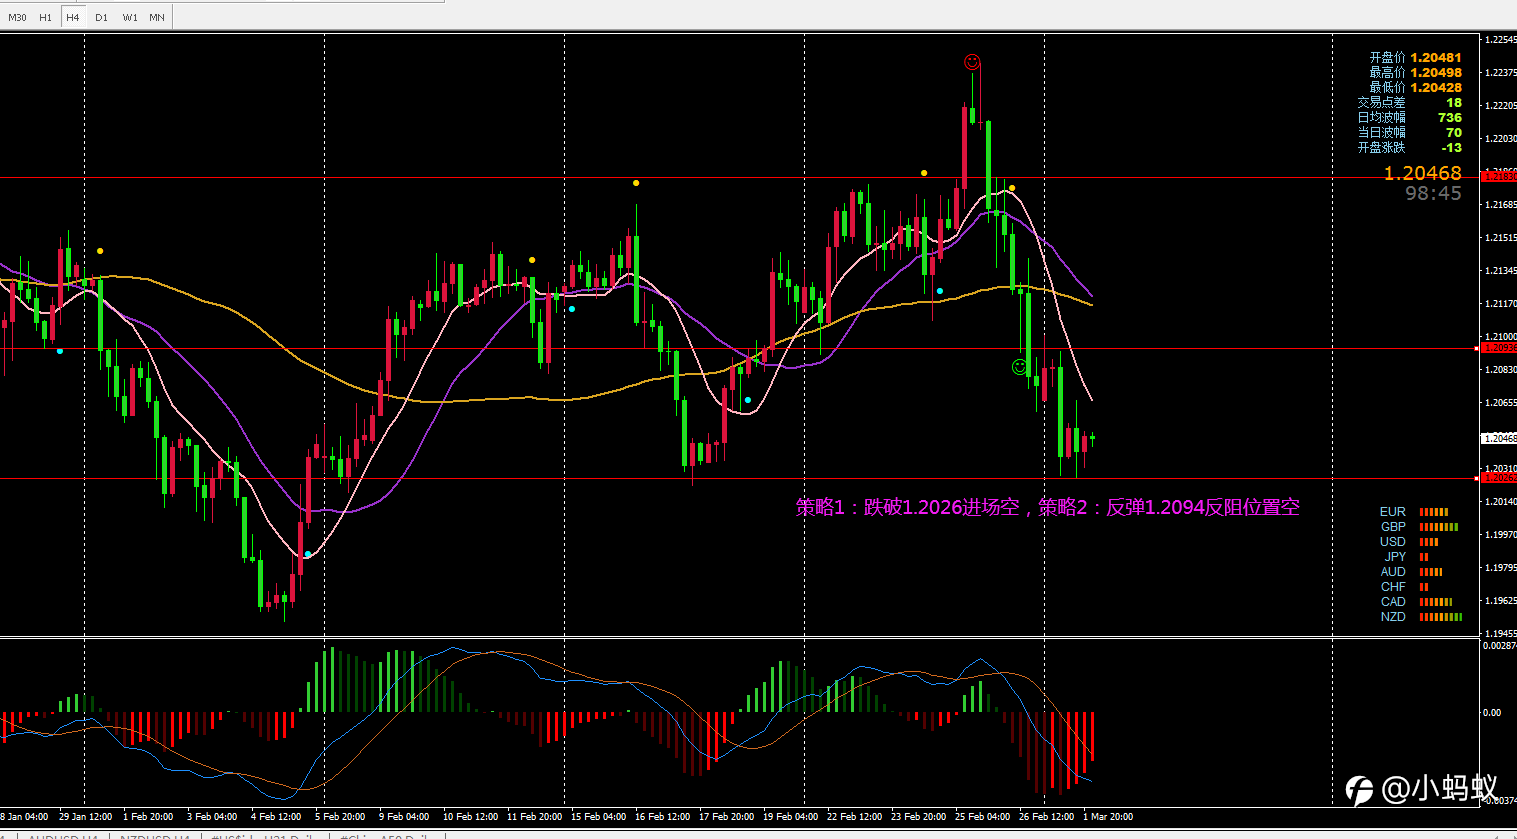
Task: Select the upper red horizontal line
Action: pyautogui.click(x=740, y=349)
